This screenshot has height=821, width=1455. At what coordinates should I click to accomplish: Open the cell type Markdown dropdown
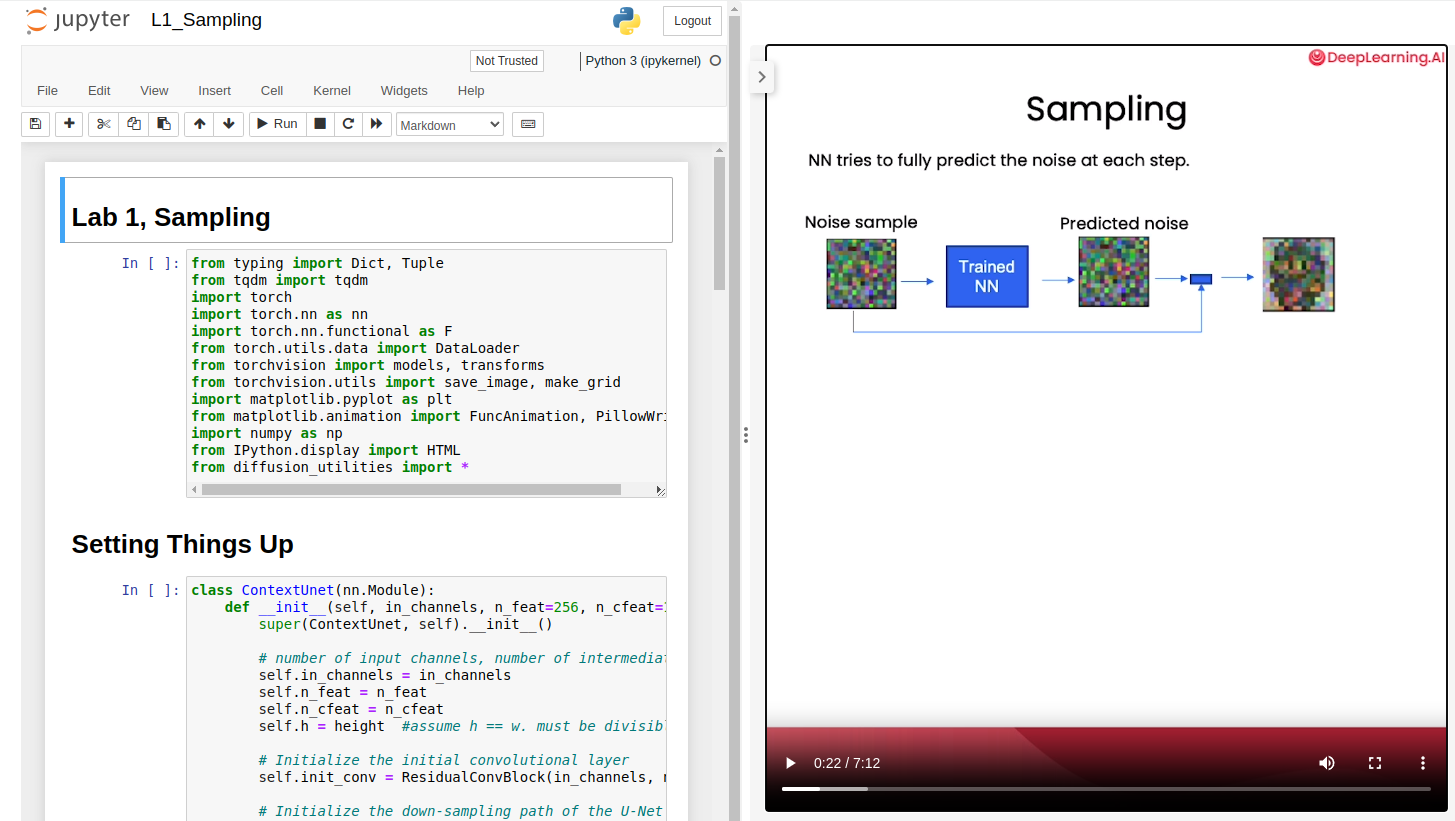coord(450,125)
